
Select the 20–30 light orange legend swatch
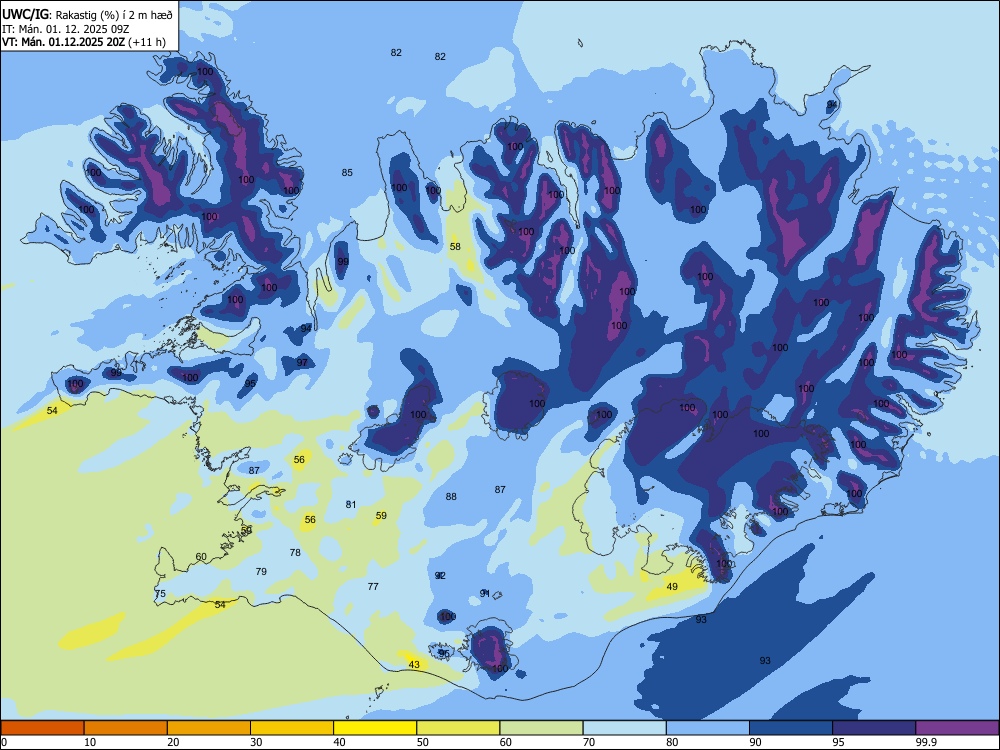click(x=209, y=728)
